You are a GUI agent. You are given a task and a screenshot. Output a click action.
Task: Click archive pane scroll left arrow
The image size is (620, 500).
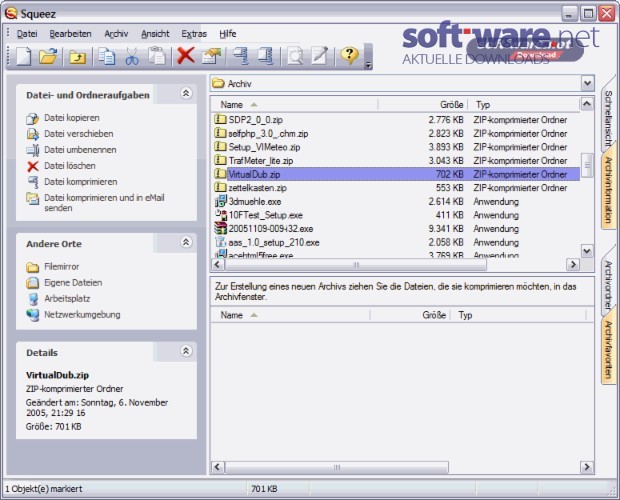click(217, 467)
